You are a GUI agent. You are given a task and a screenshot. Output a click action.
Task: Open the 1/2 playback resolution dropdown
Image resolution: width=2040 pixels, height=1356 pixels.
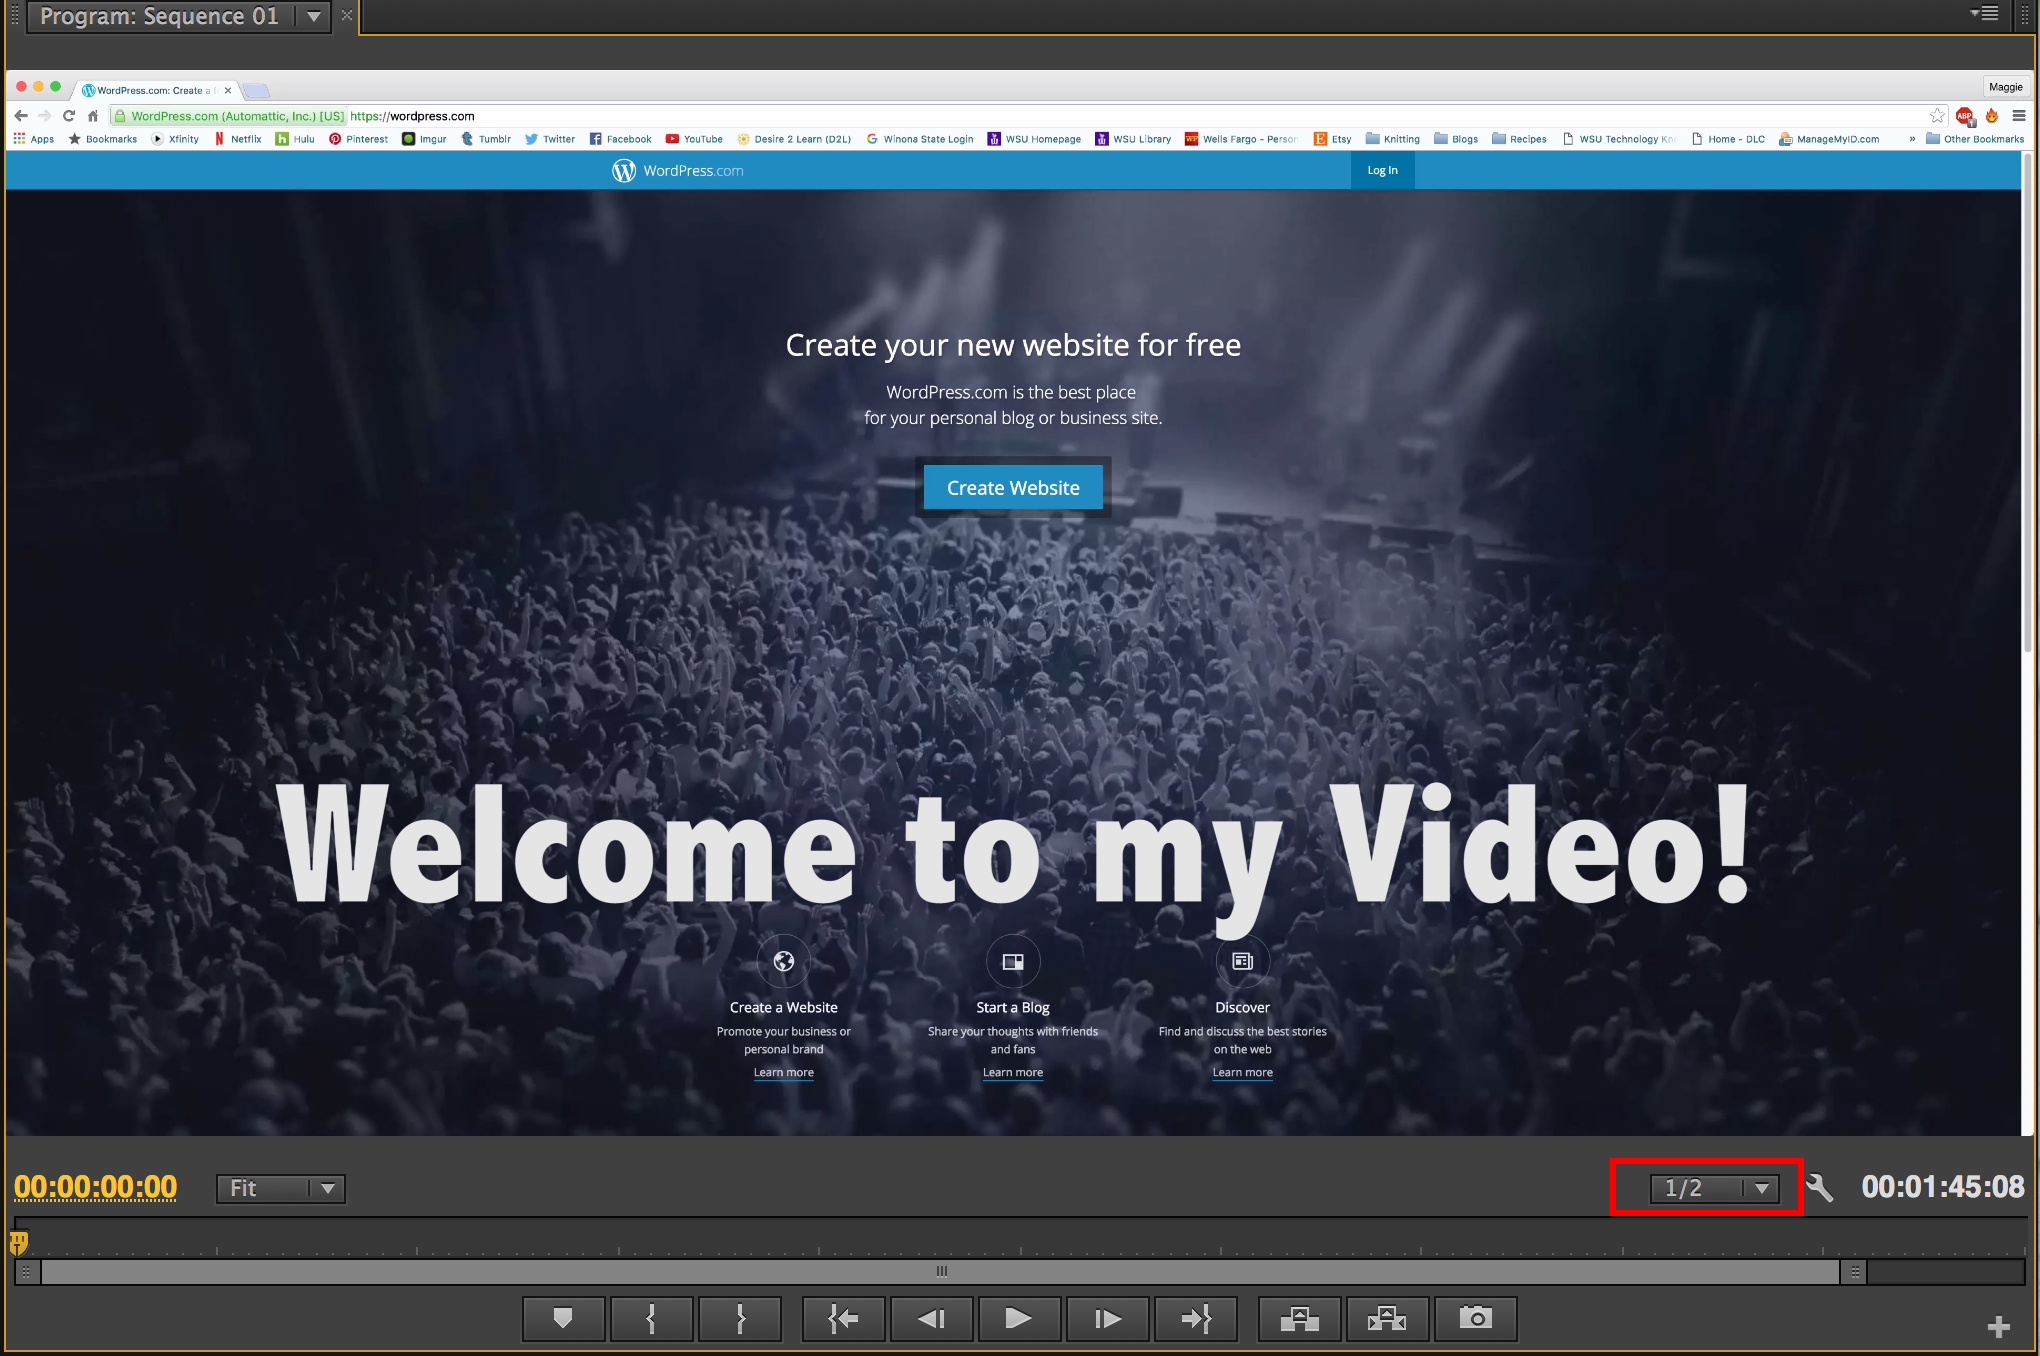(1714, 1188)
